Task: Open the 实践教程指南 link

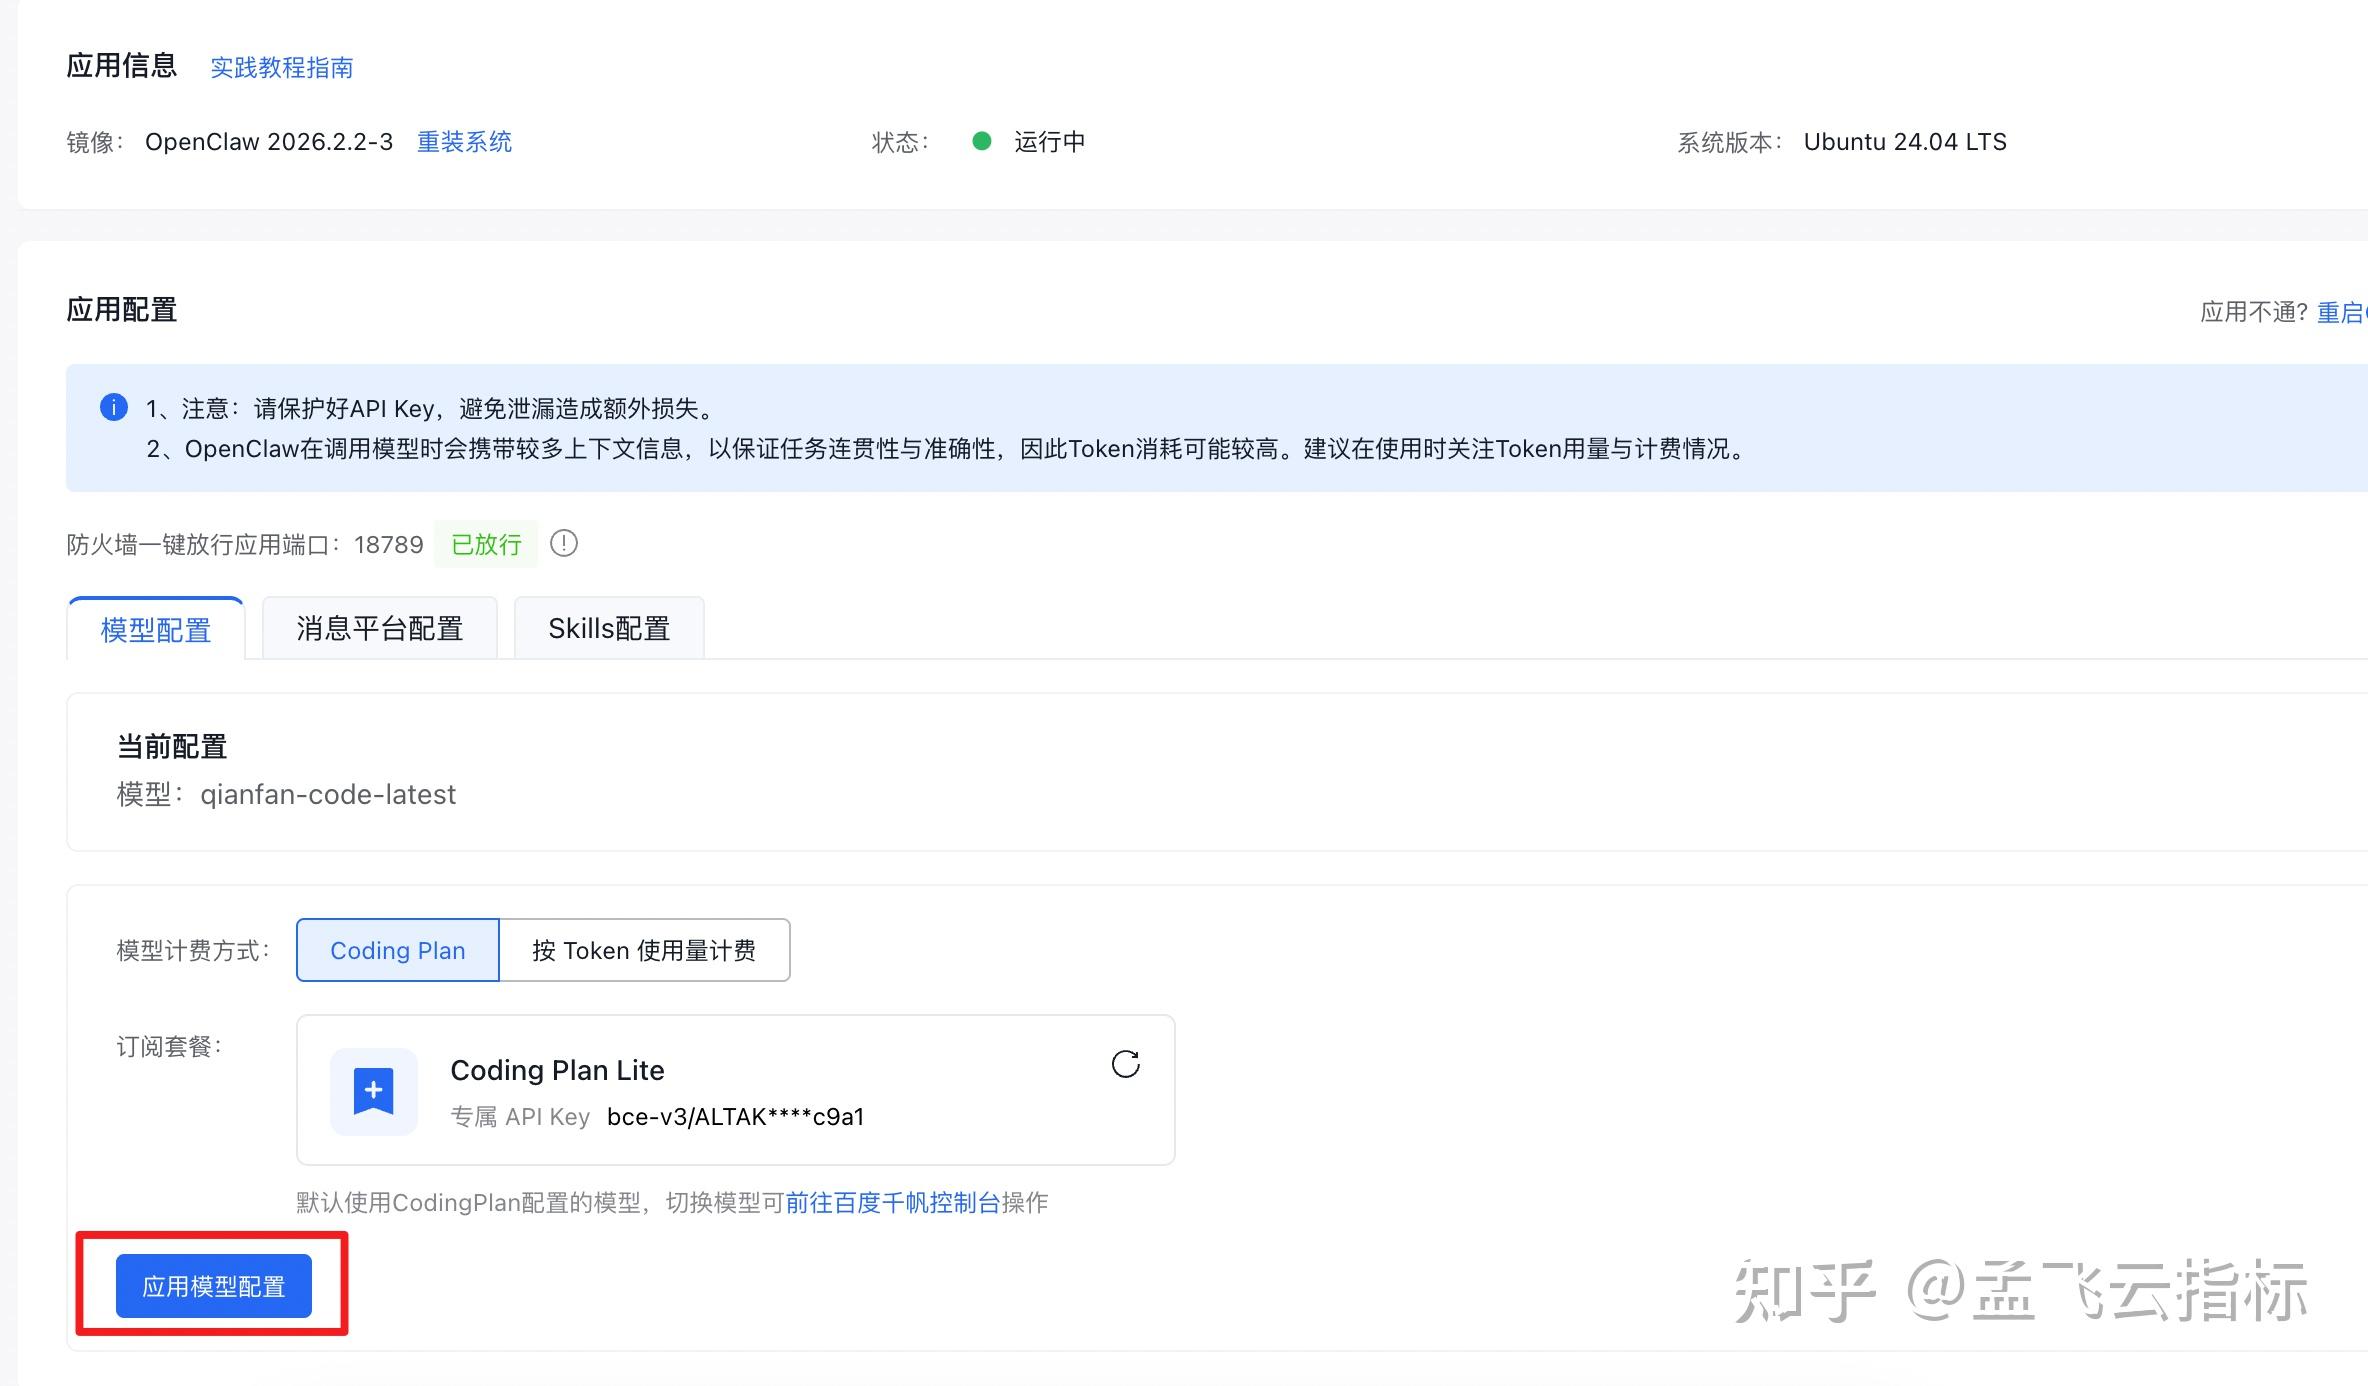Action: pos(281,67)
